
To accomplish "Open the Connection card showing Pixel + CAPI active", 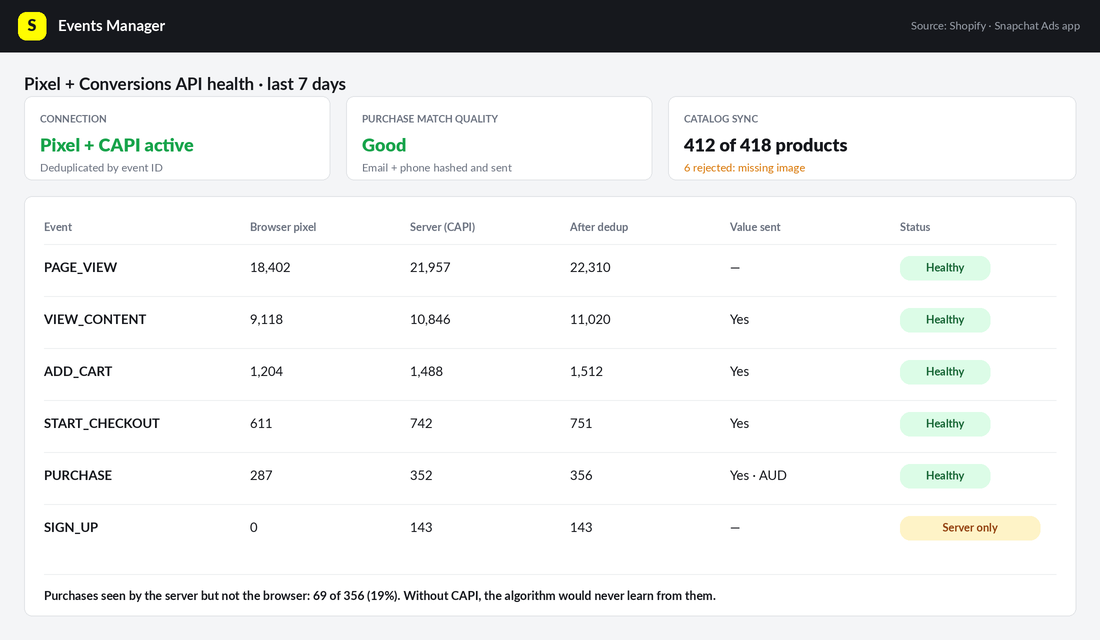I will pos(177,138).
